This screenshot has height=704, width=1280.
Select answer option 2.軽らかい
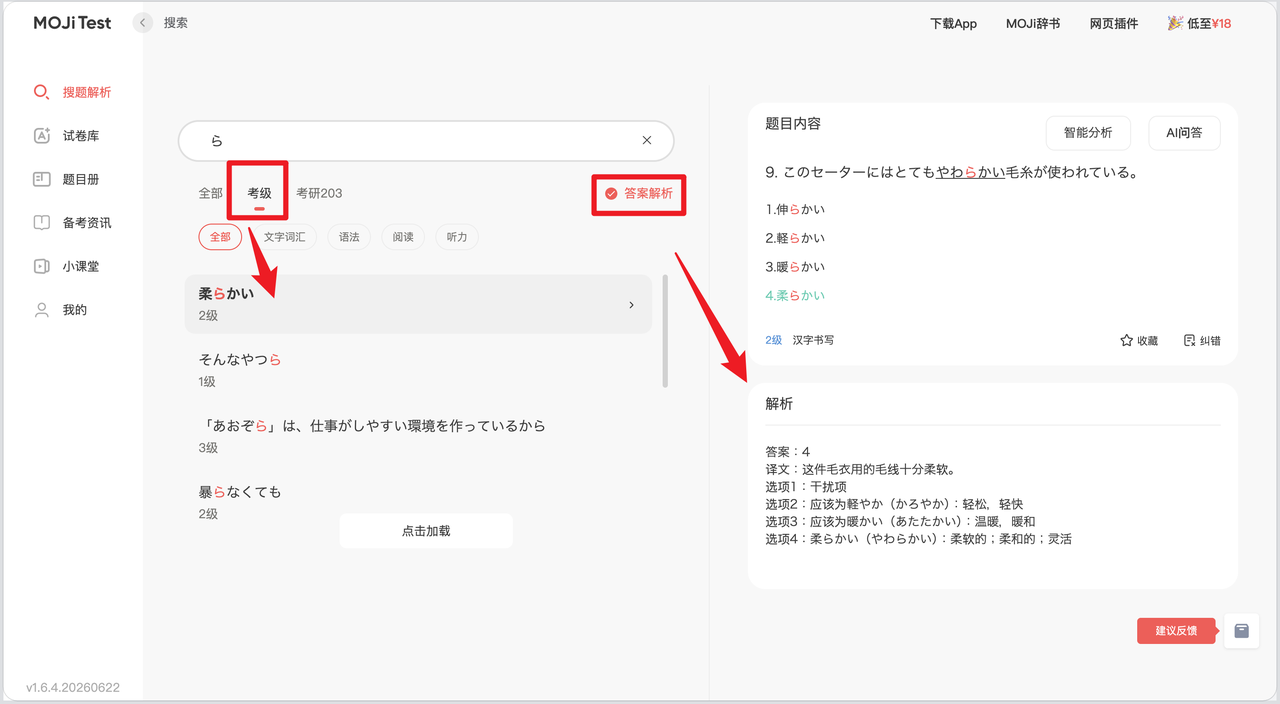pos(795,238)
